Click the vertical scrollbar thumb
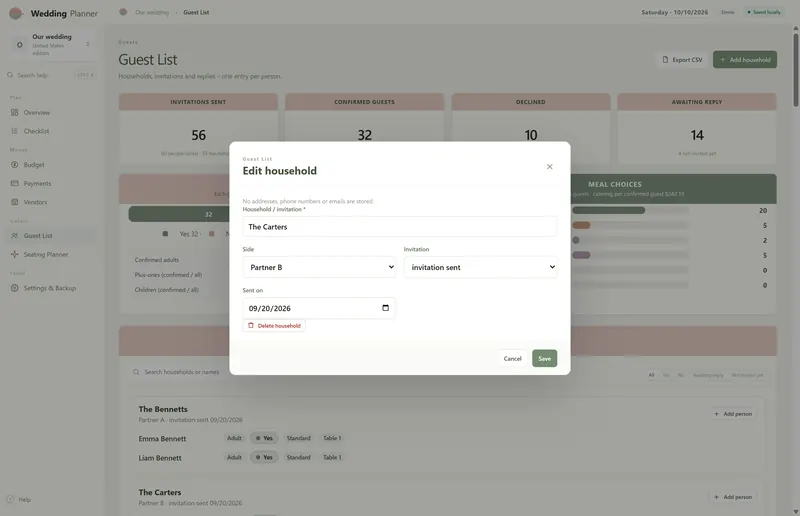The height and width of the screenshot is (516, 800). [795, 69]
